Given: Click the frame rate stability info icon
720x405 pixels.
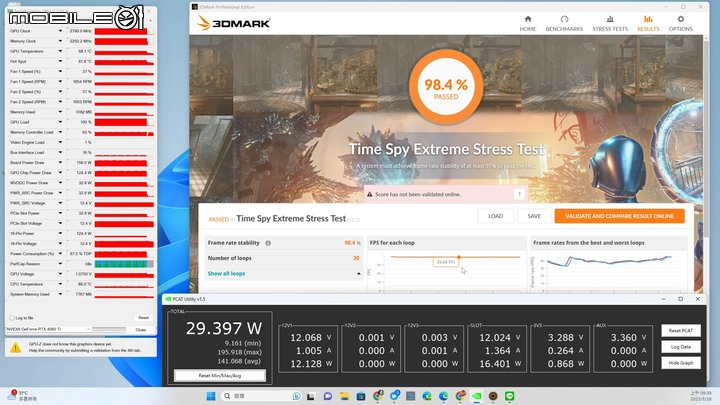Looking at the screenshot, I should (x=268, y=243).
